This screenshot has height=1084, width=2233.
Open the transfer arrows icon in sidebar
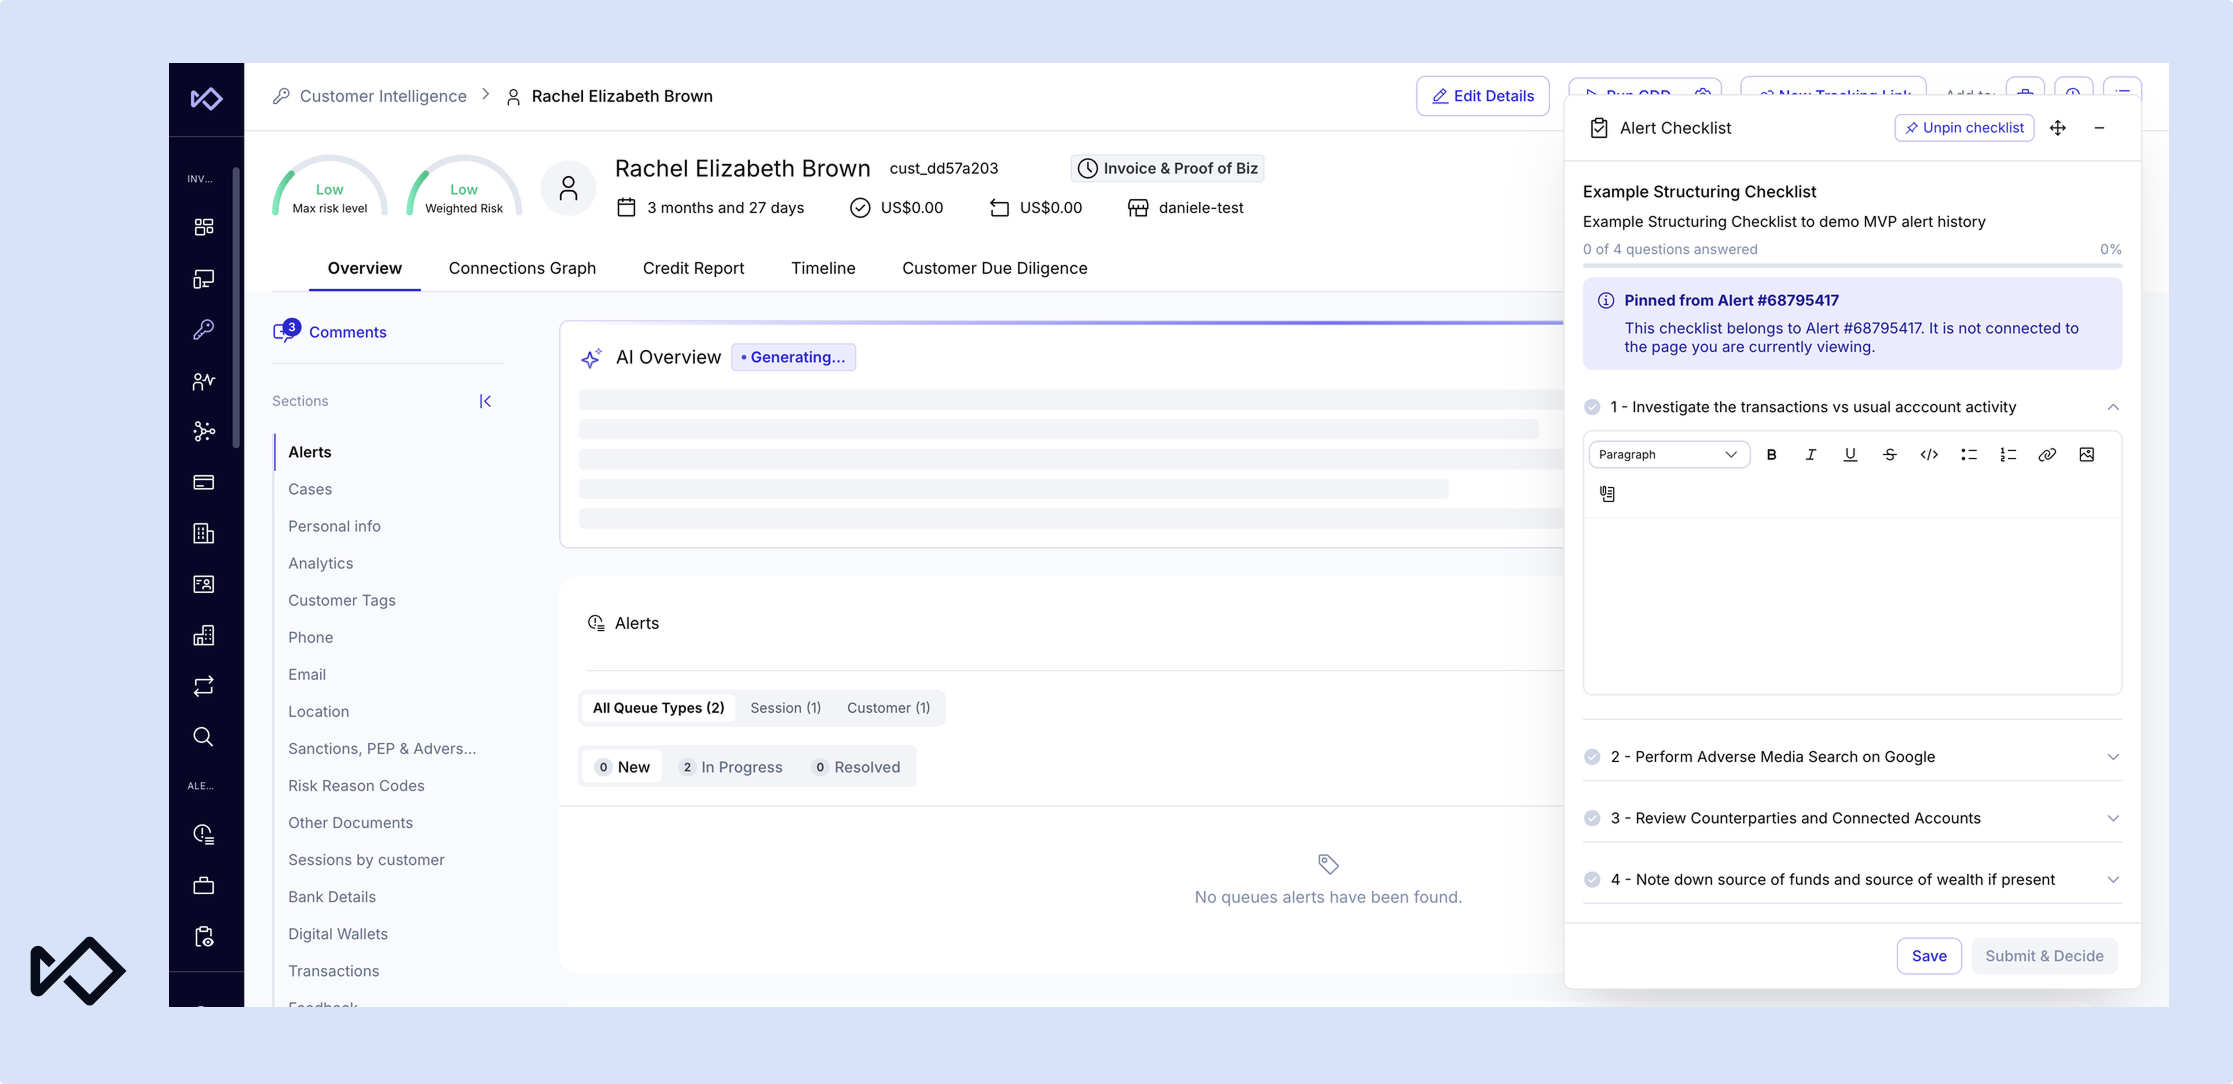(204, 686)
